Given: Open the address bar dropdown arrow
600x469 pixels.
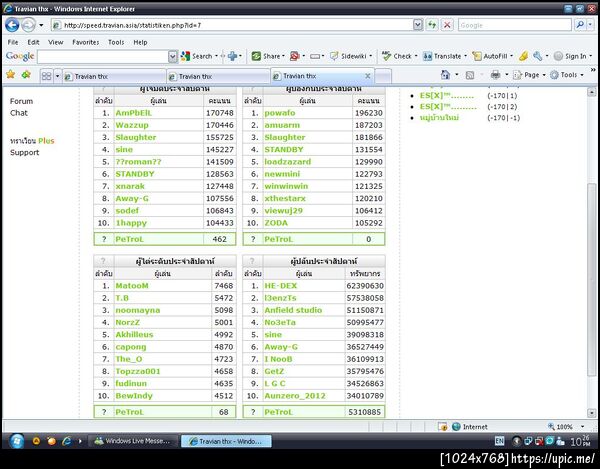Looking at the screenshot, I should click(418, 25).
